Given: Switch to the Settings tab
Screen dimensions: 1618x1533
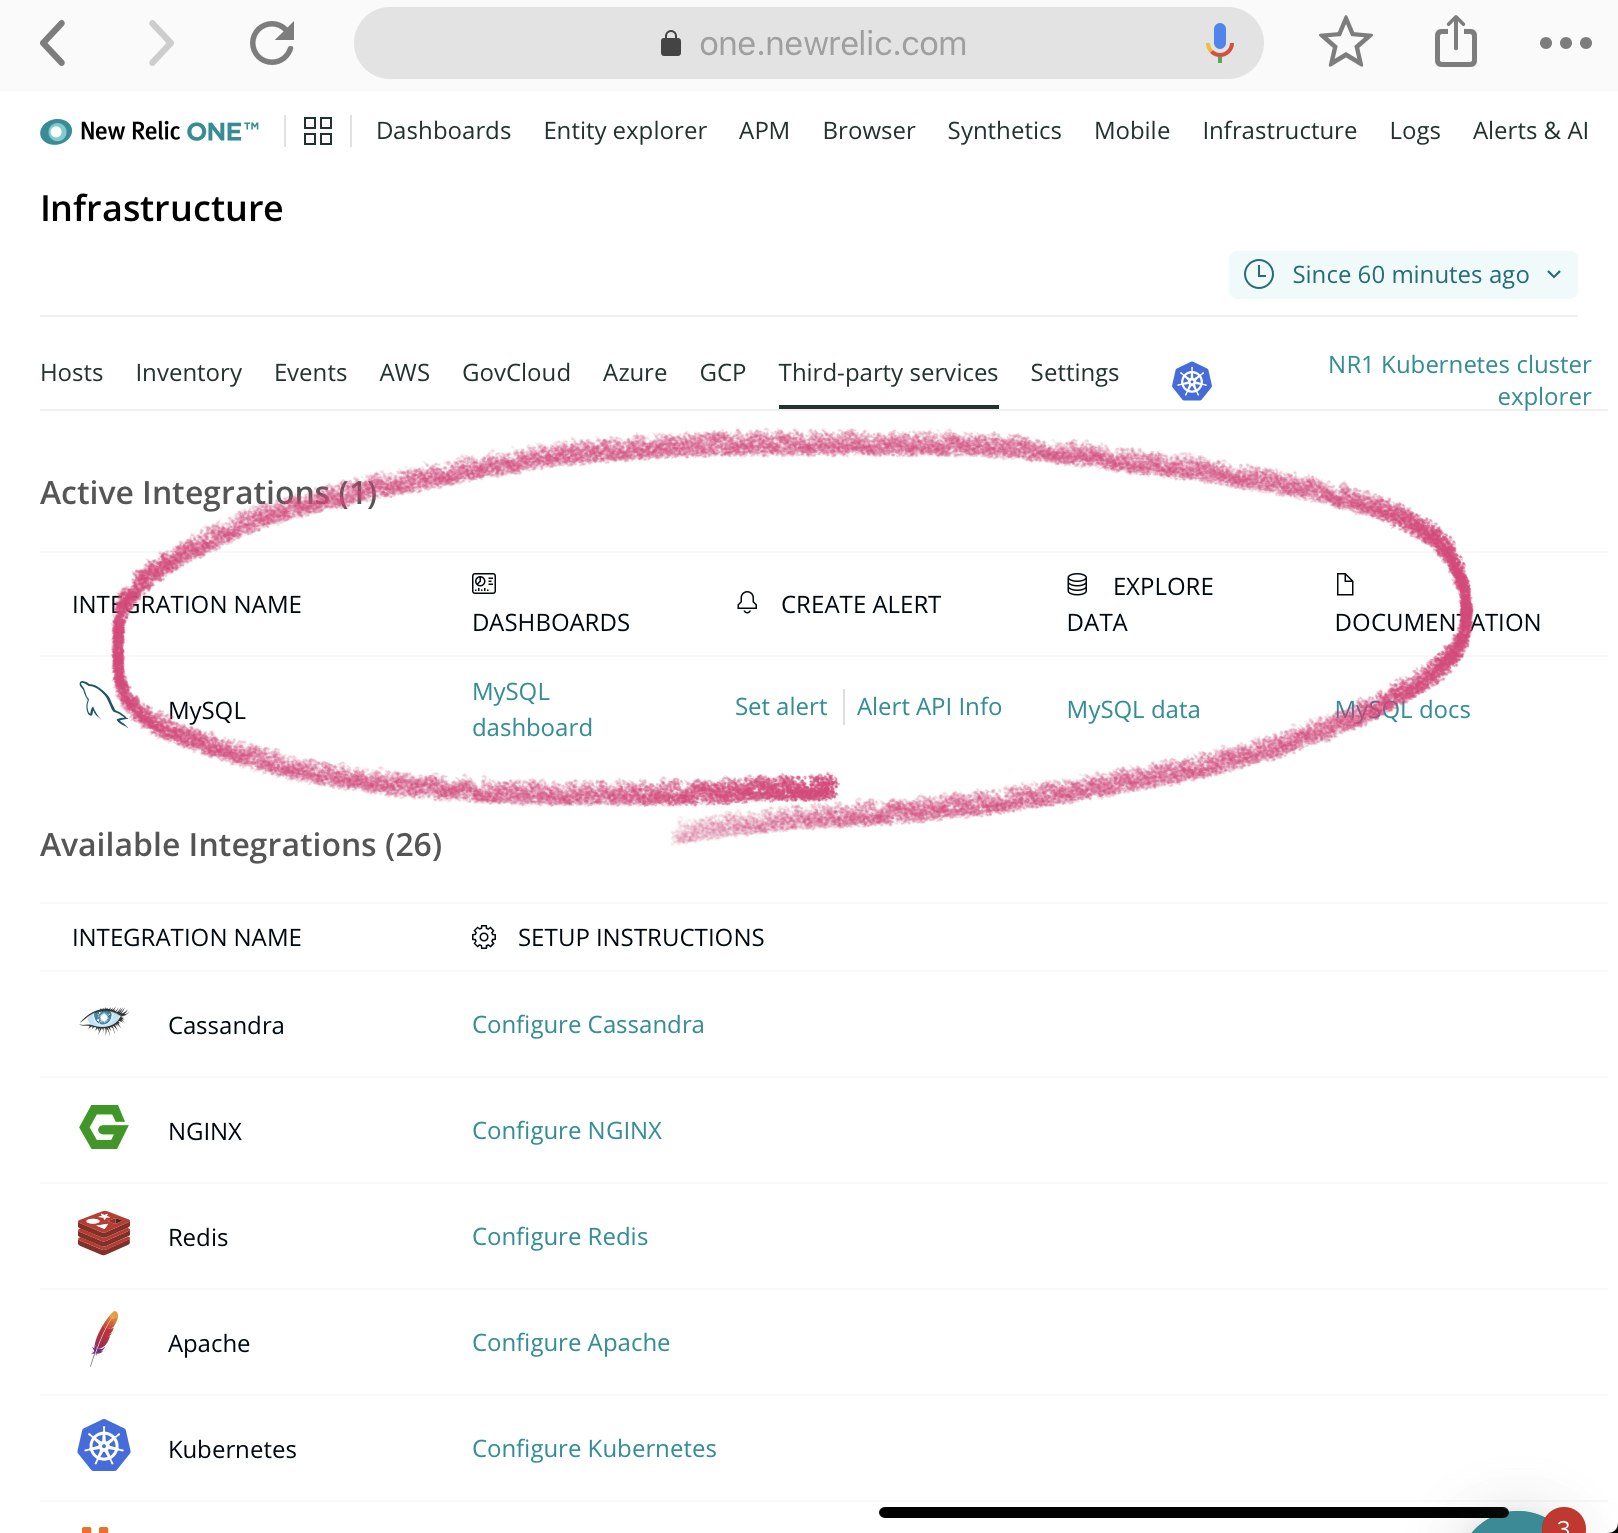Looking at the screenshot, I should (x=1074, y=373).
